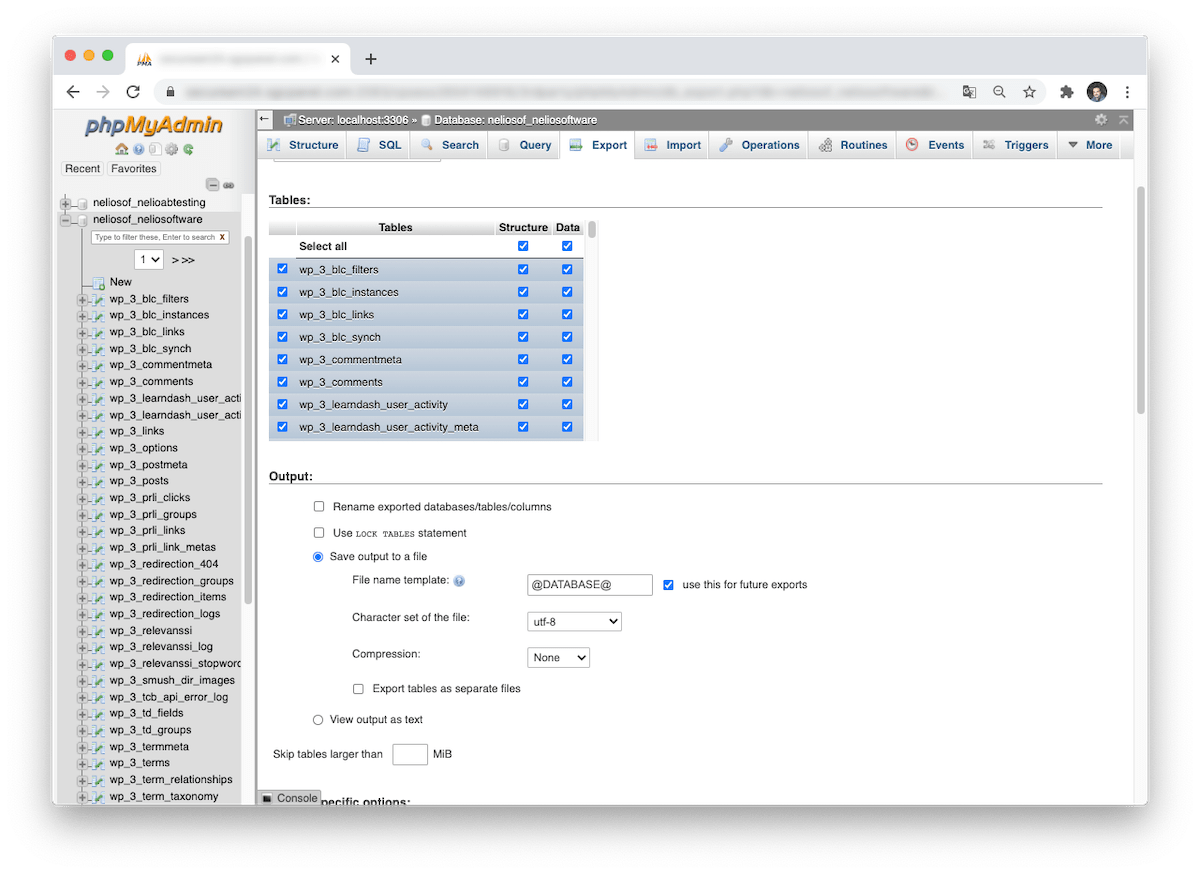Expand the neliosof_nelioabtesting database tree
Image resolution: width=1200 pixels, height=874 pixels.
(x=67, y=203)
